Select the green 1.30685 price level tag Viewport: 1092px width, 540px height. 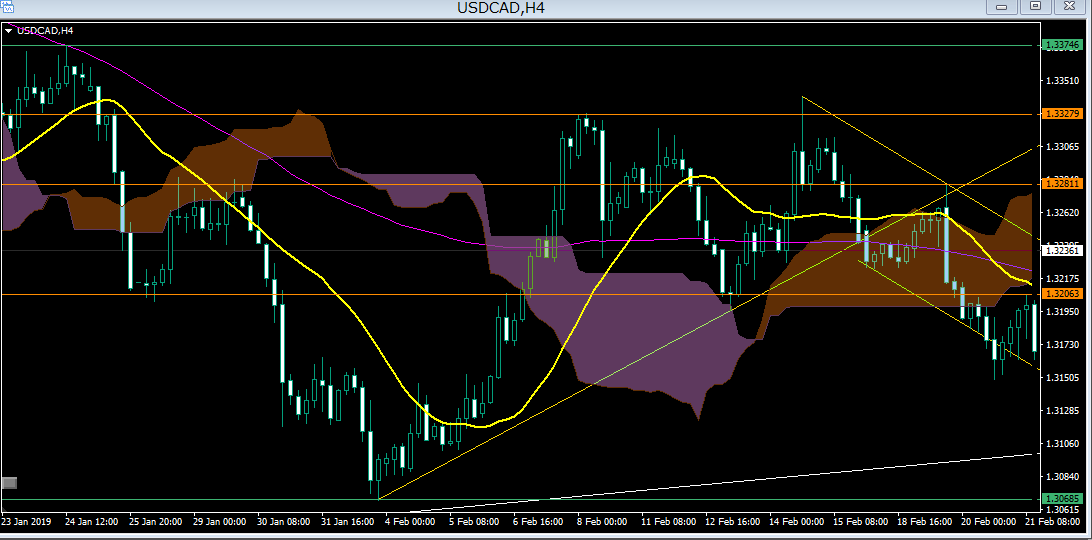click(1063, 499)
